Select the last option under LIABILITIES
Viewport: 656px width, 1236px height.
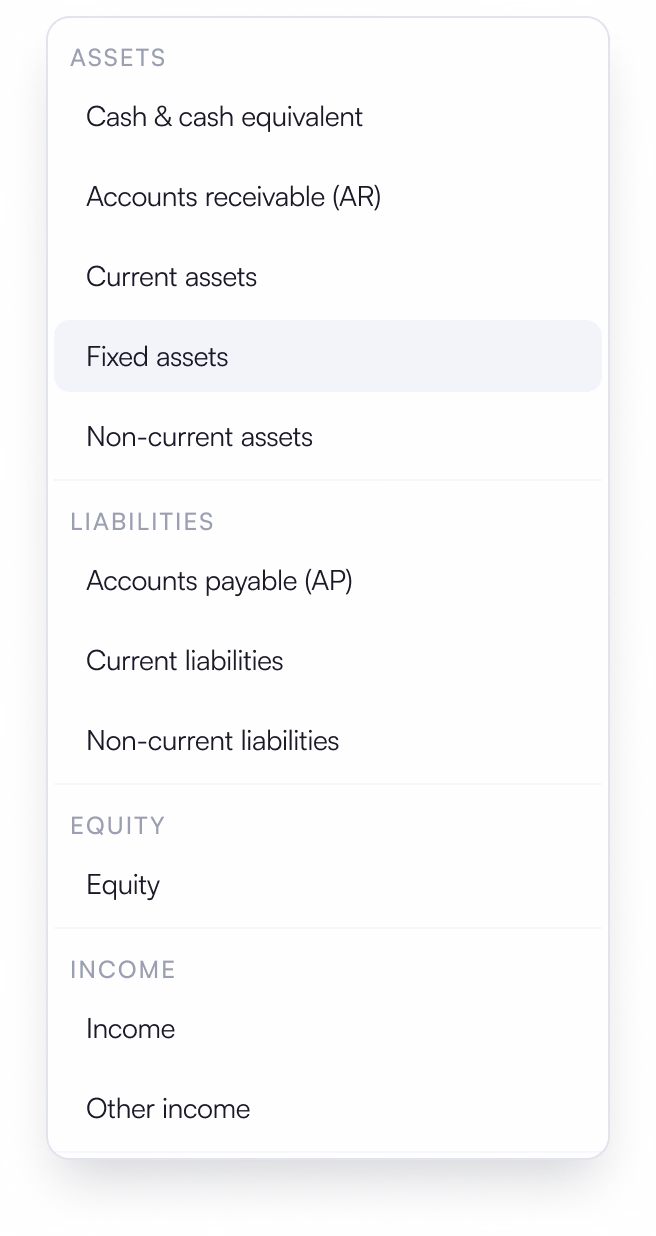pos(328,741)
